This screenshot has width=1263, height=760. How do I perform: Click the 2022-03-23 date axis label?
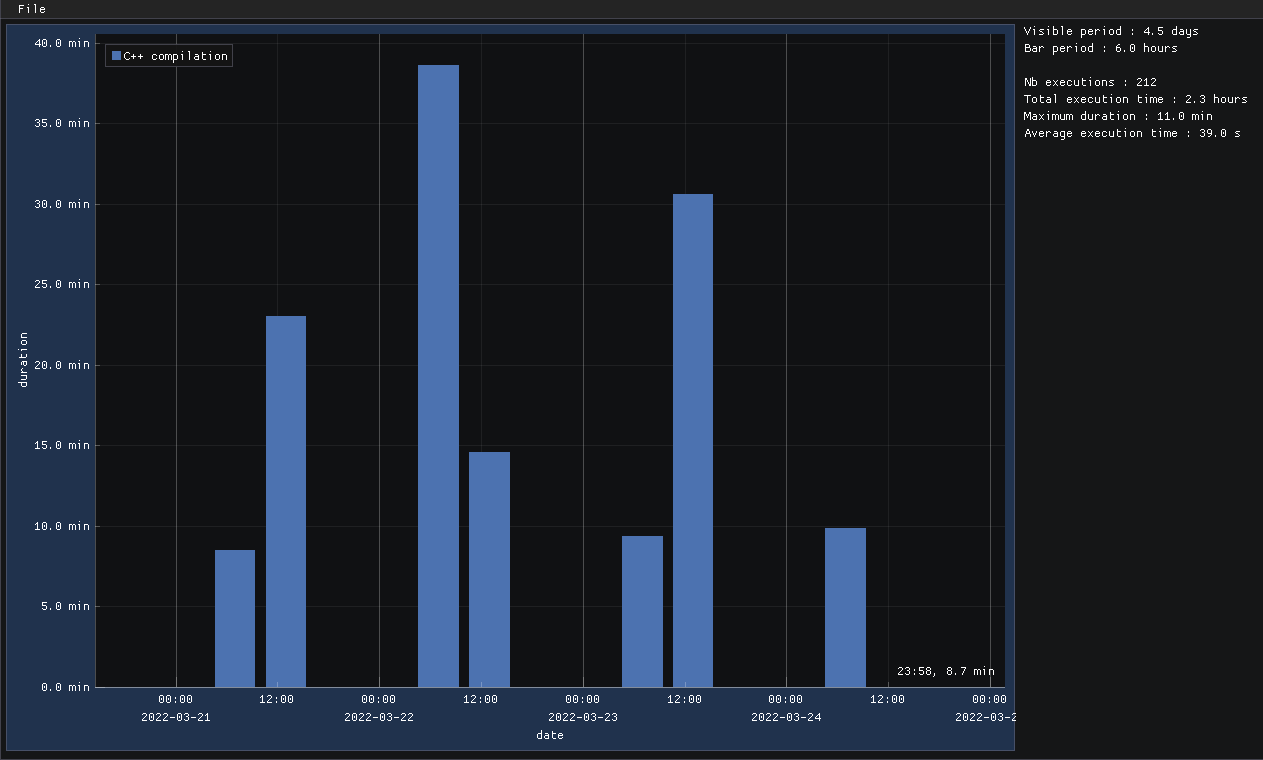pyautogui.click(x=582, y=716)
